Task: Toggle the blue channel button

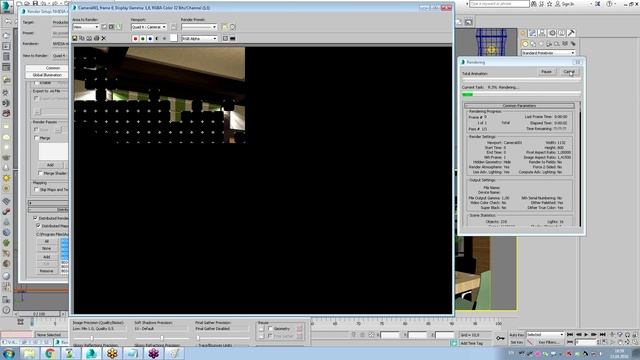Action: click(150, 38)
